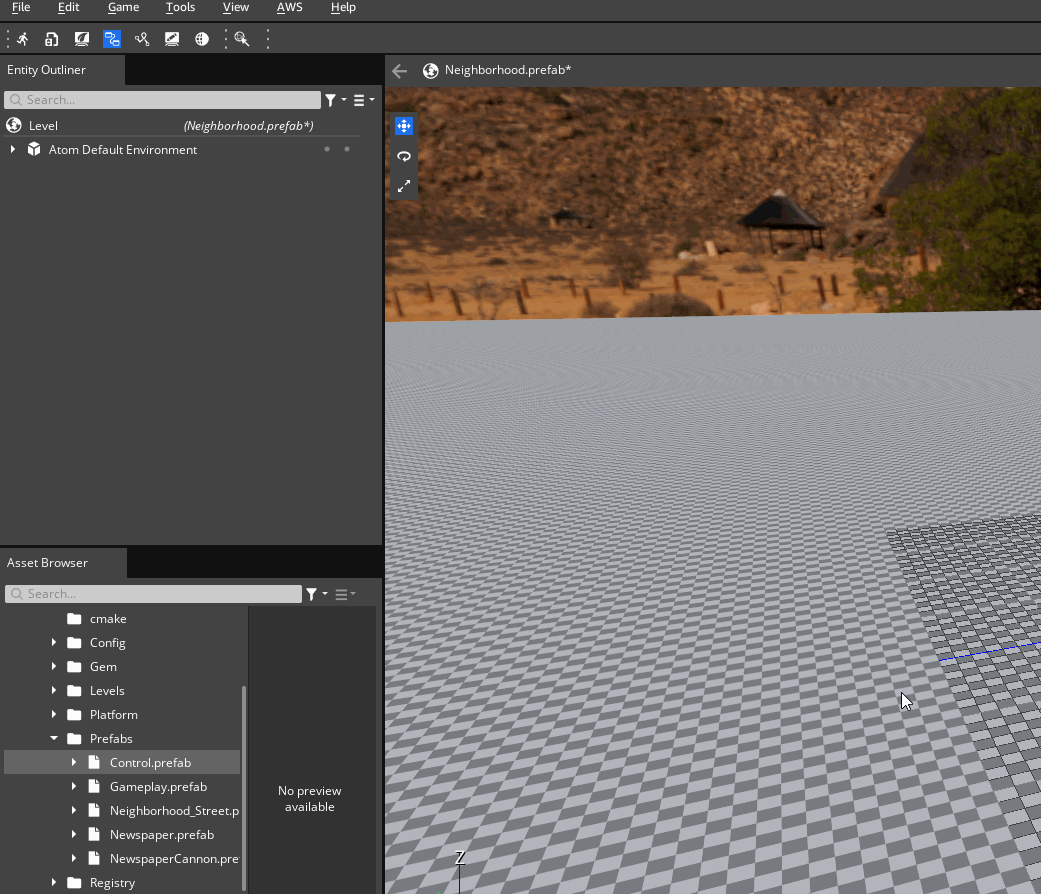1041x894 pixels.
Task: Focus the Asset Browser search field
Action: click(153, 594)
